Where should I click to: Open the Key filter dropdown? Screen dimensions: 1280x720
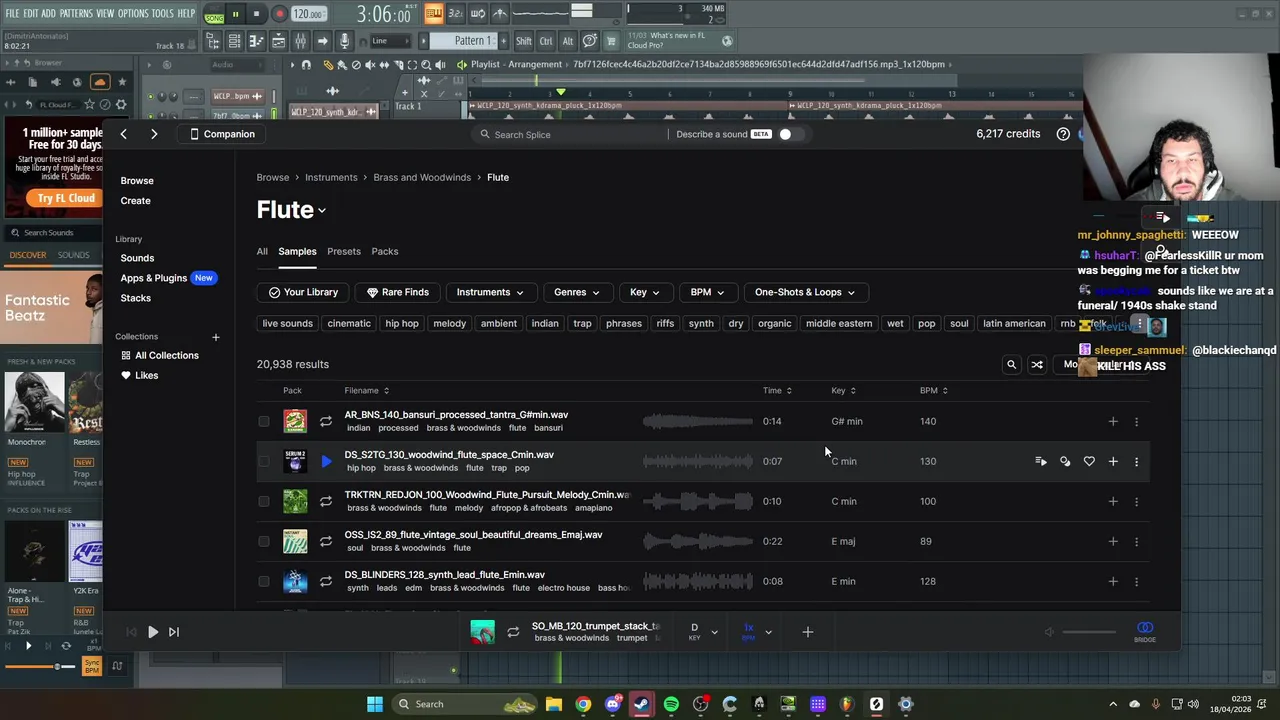(x=644, y=292)
